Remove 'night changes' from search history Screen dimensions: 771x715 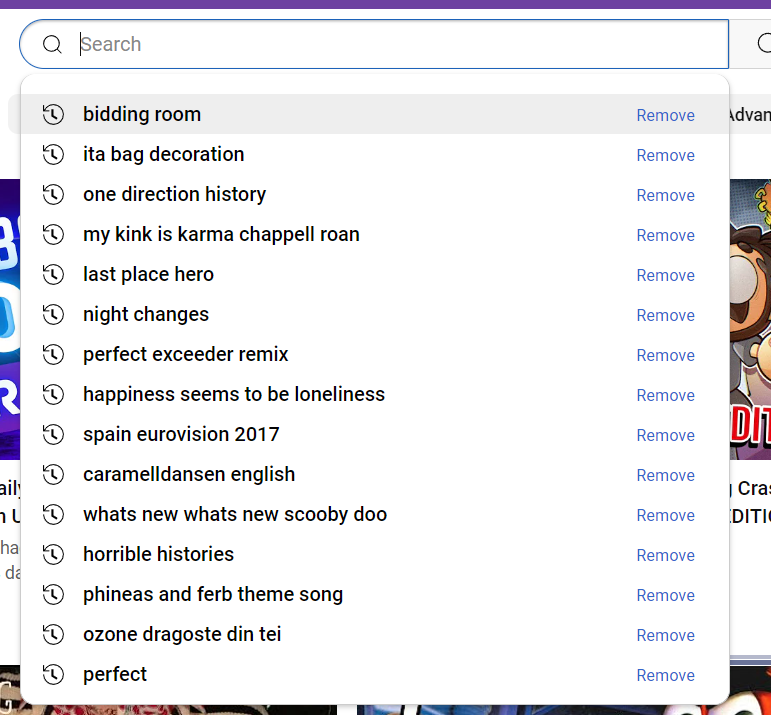pos(665,315)
